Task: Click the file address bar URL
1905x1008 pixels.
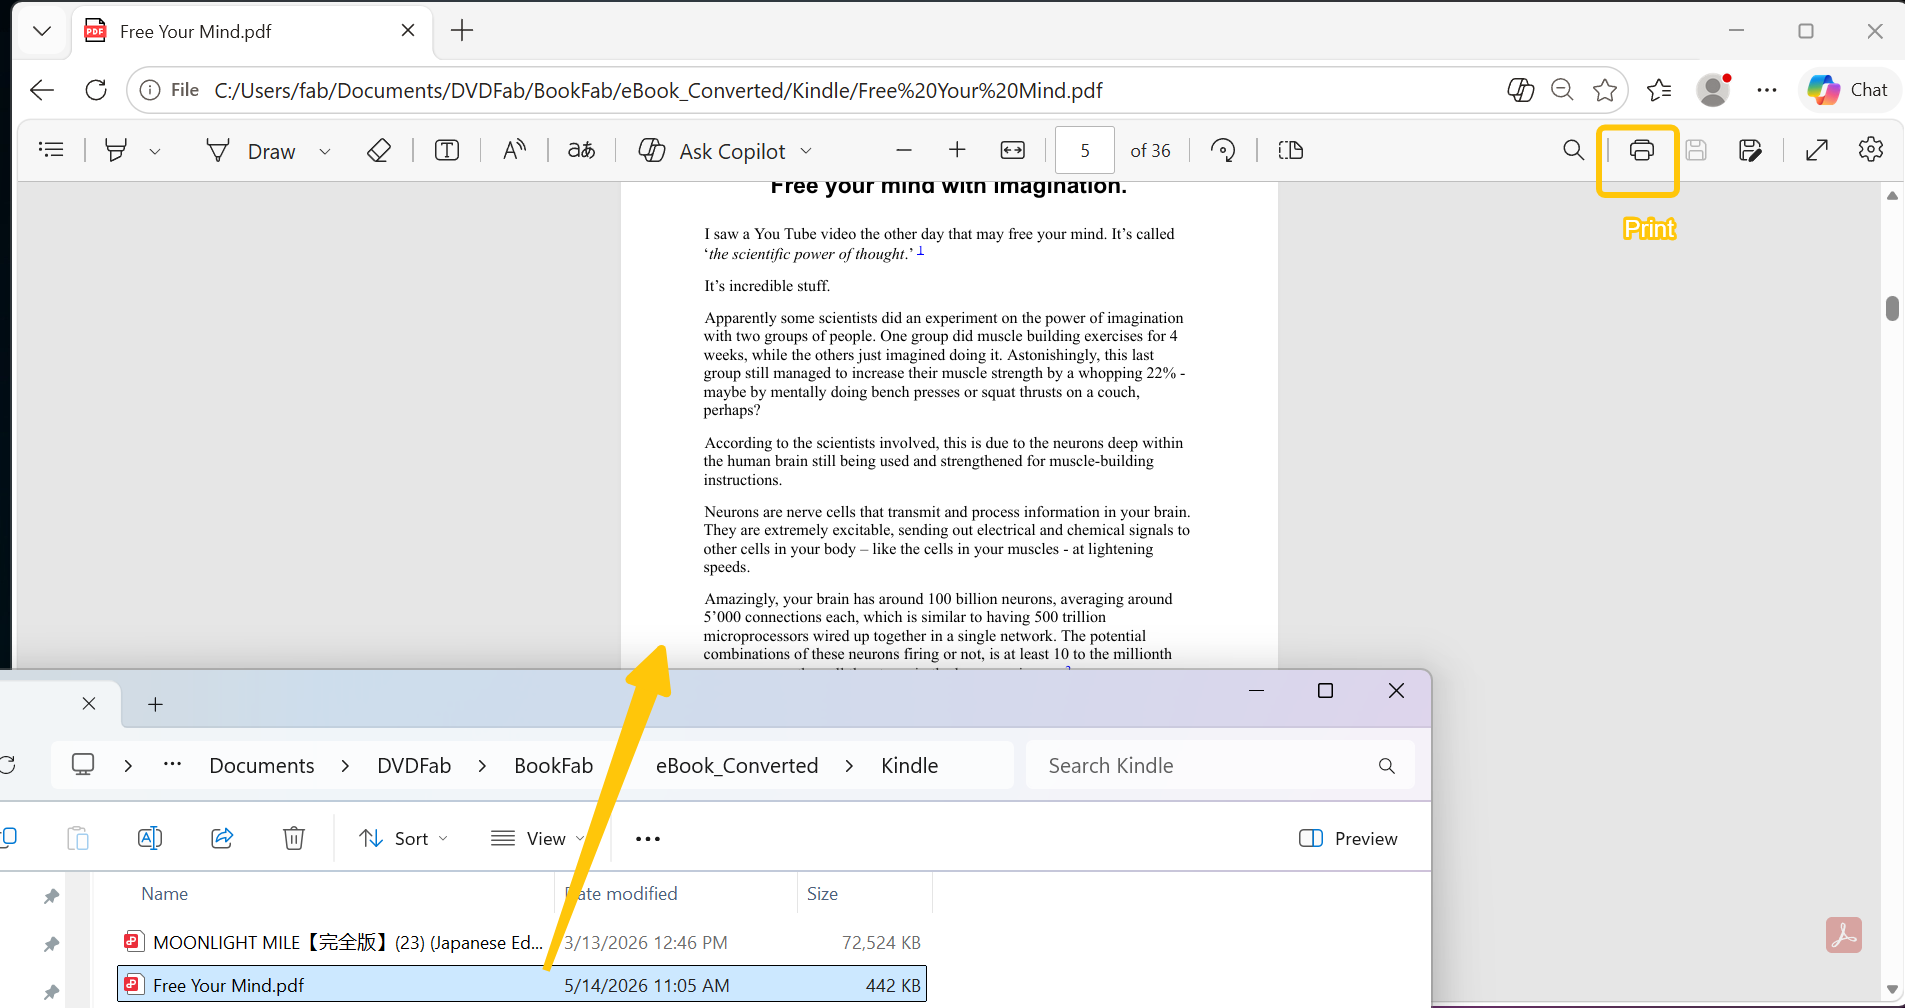Action: pyautogui.click(x=658, y=91)
